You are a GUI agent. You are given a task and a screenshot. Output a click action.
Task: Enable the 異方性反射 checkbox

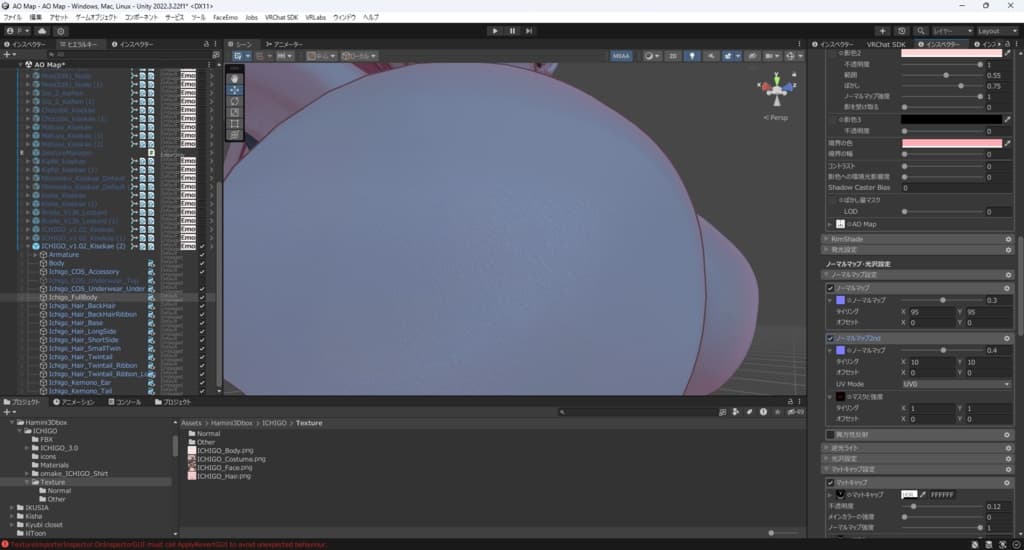(830, 435)
